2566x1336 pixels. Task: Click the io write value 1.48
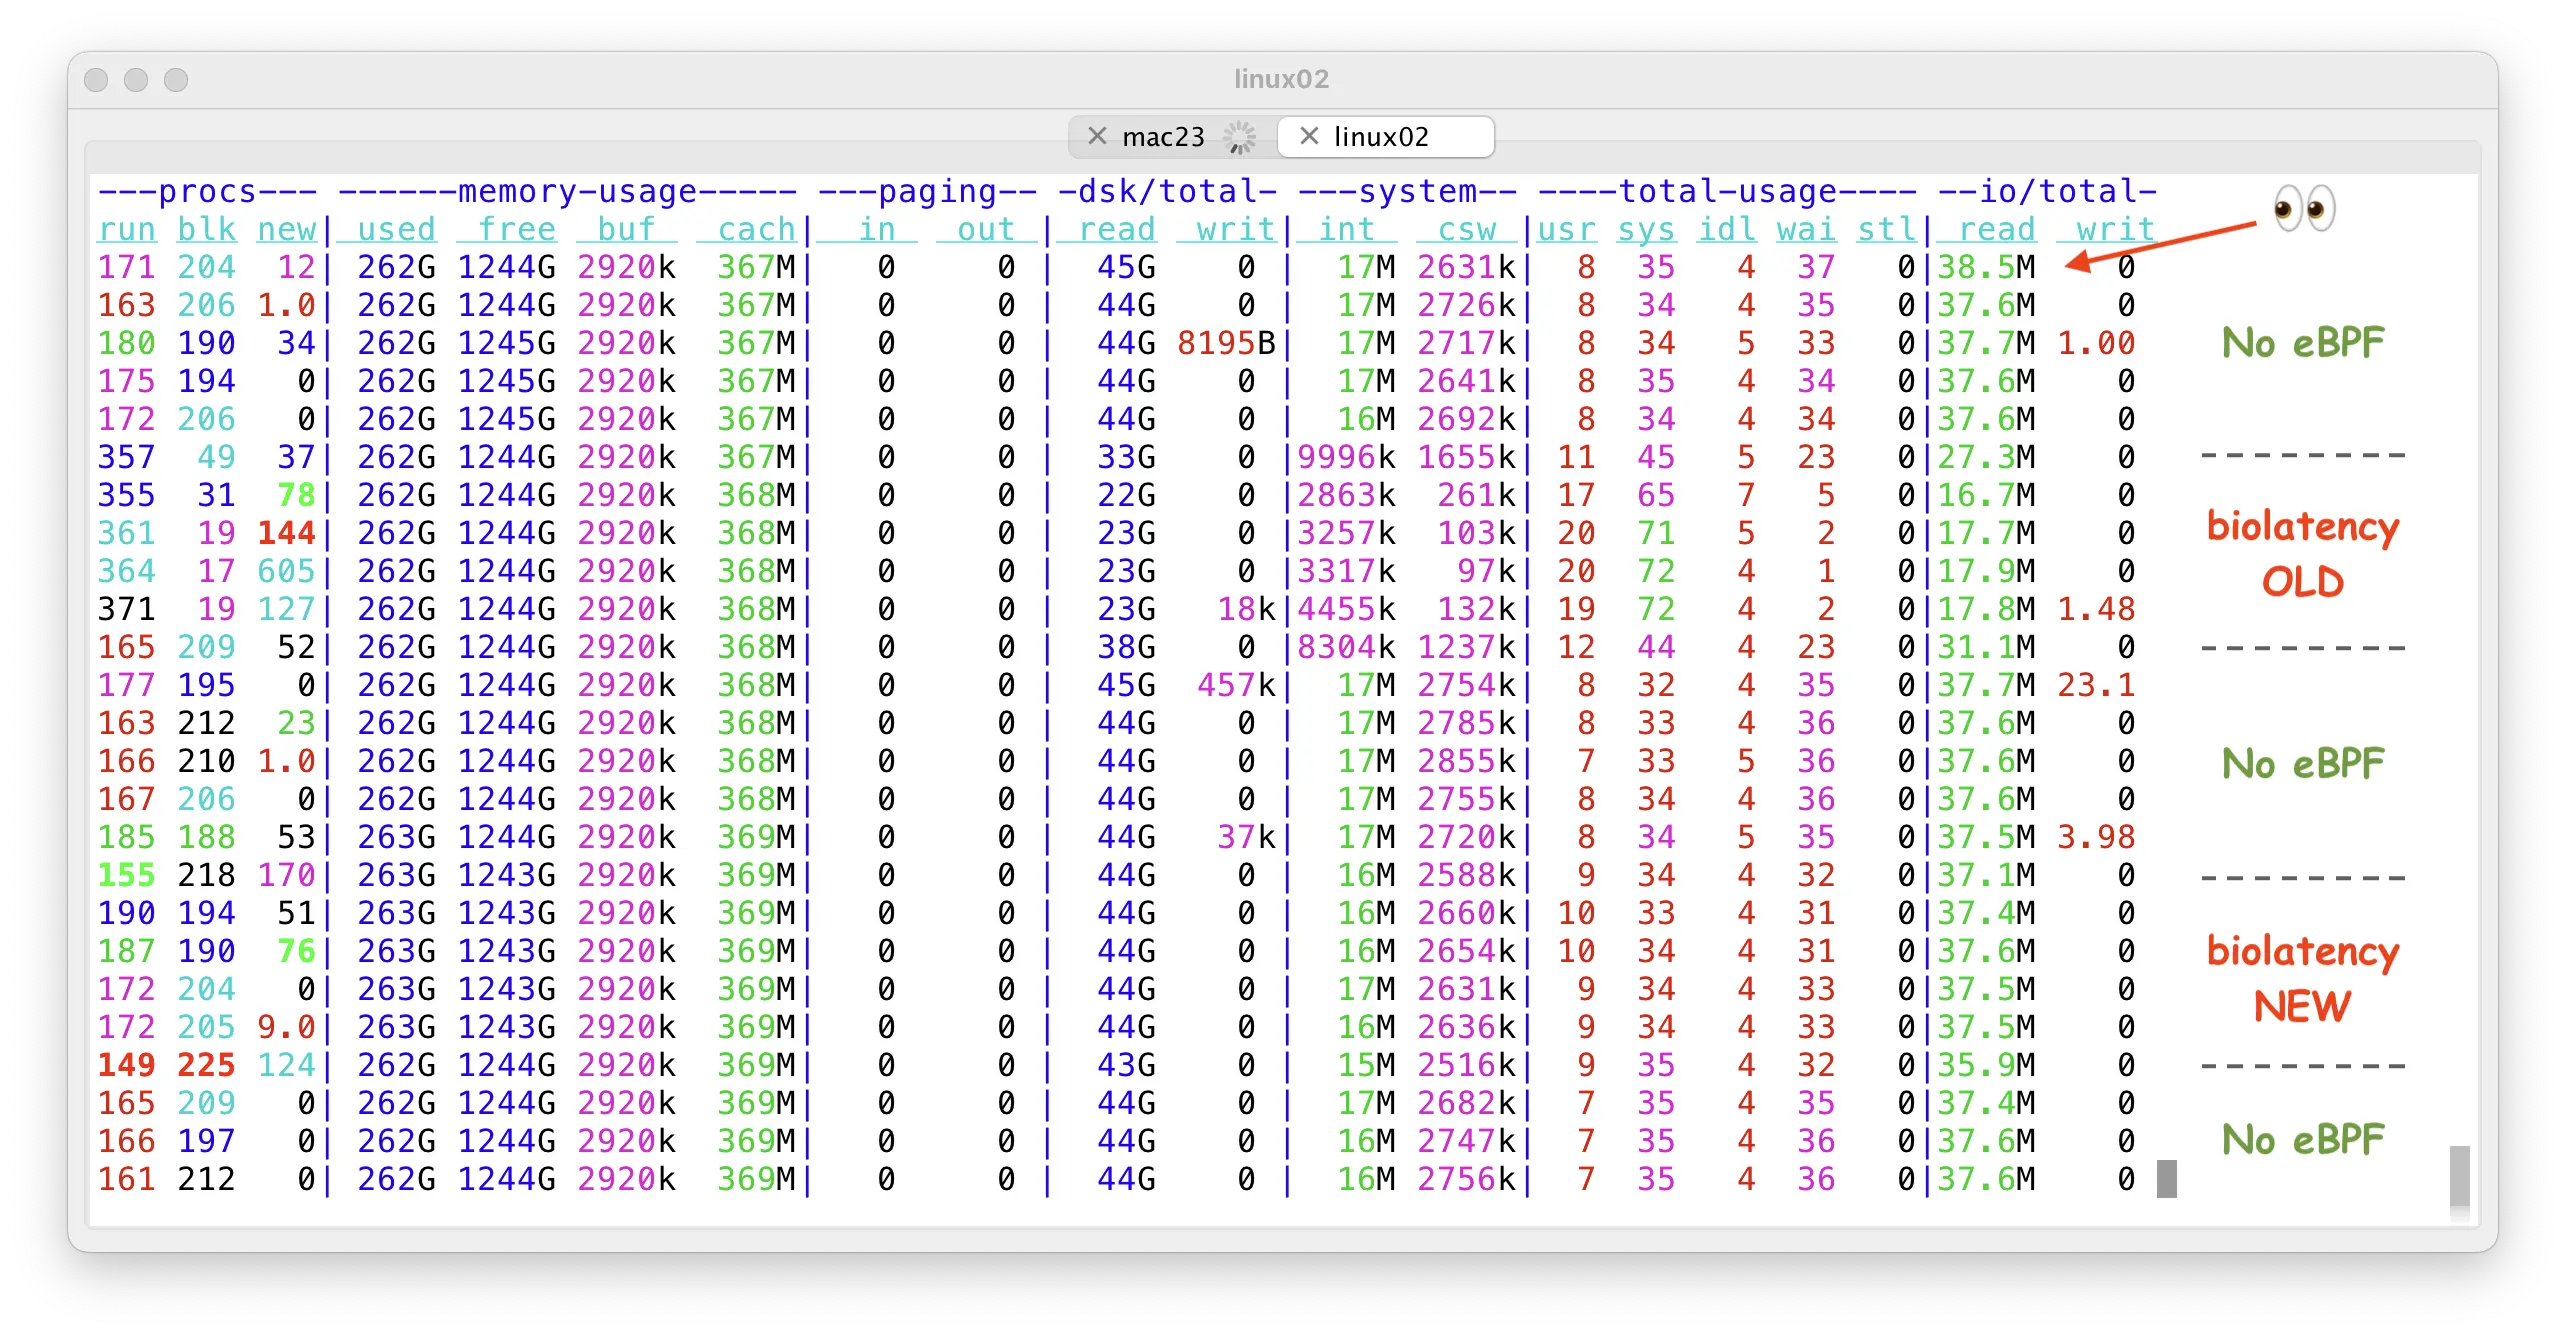point(2097,609)
